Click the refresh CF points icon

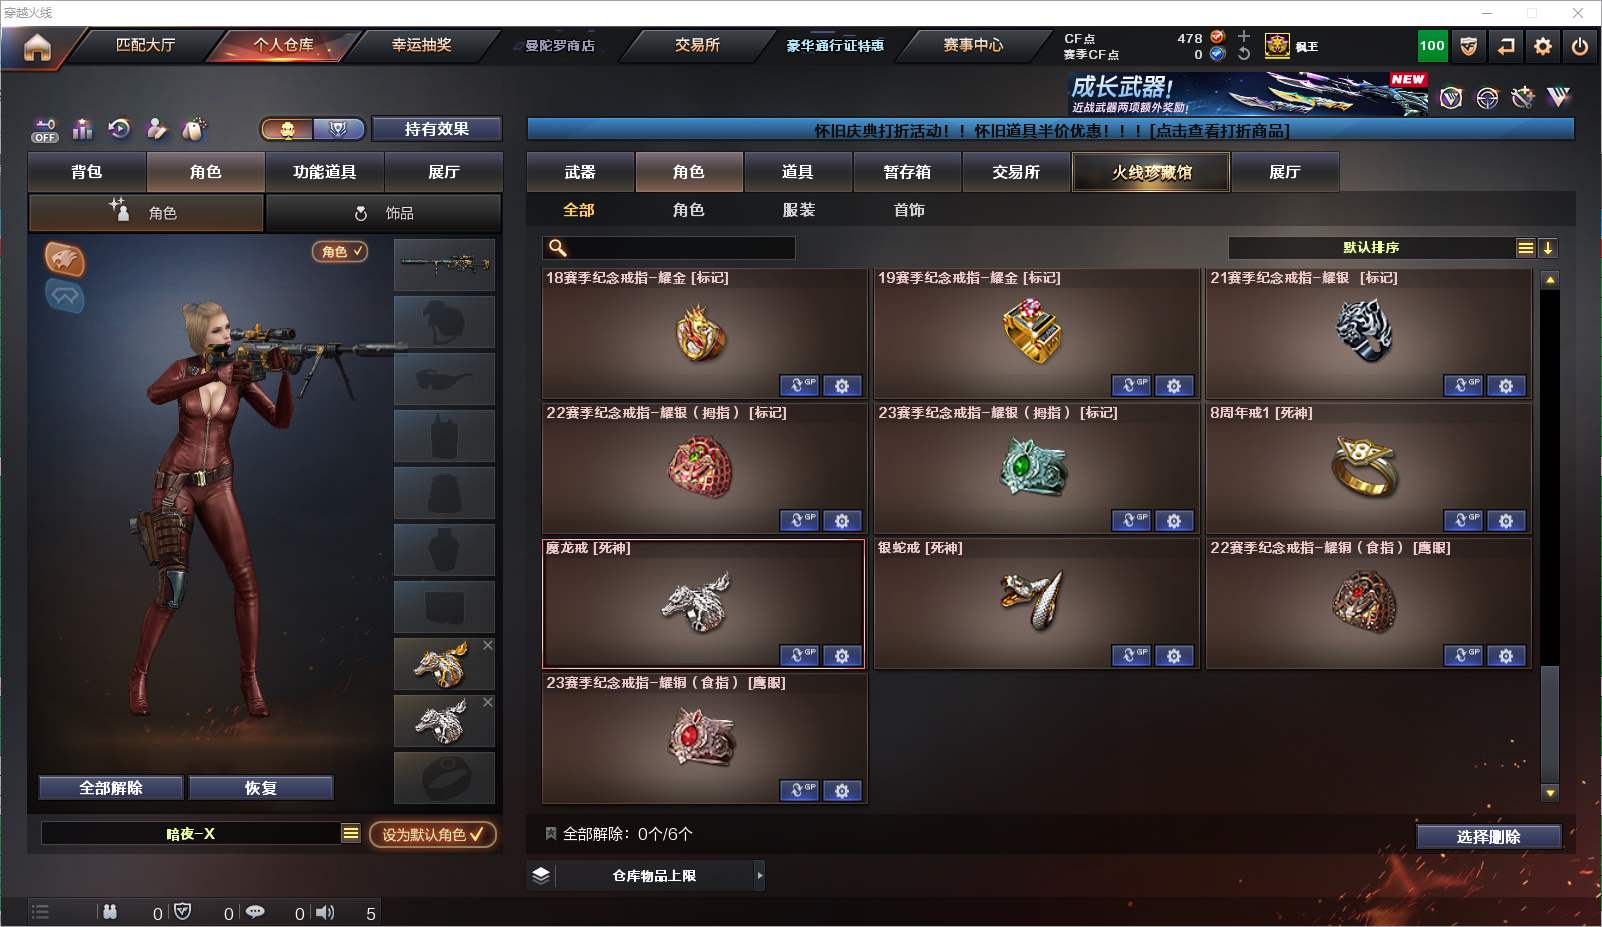coord(1243,54)
